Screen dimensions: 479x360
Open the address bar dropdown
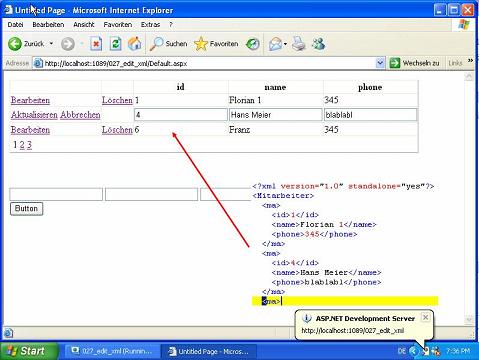tap(380, 63)
